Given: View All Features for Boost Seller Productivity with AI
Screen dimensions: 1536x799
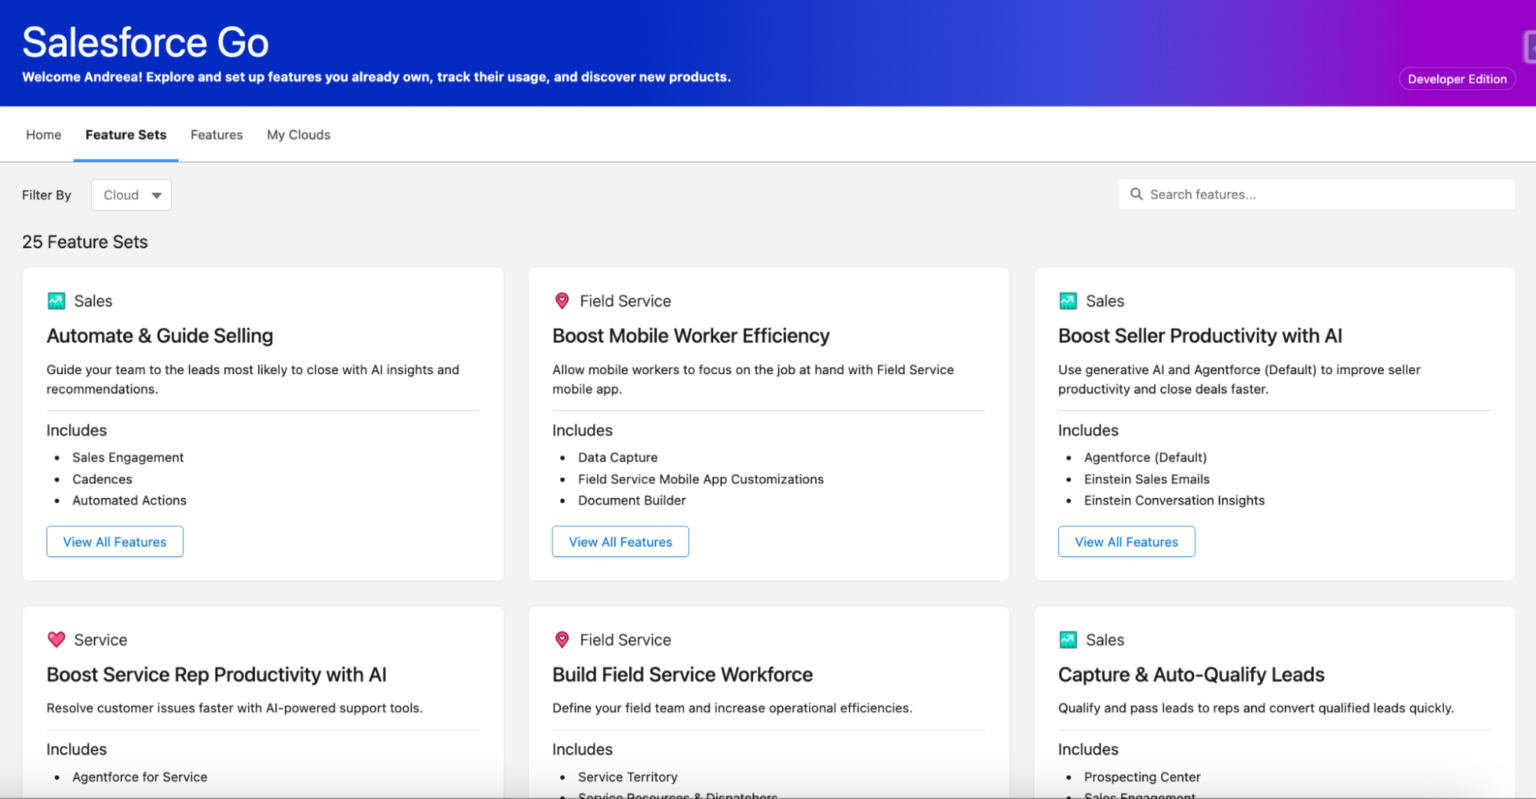Looking at the screenshot, I should coord(1127,542).
